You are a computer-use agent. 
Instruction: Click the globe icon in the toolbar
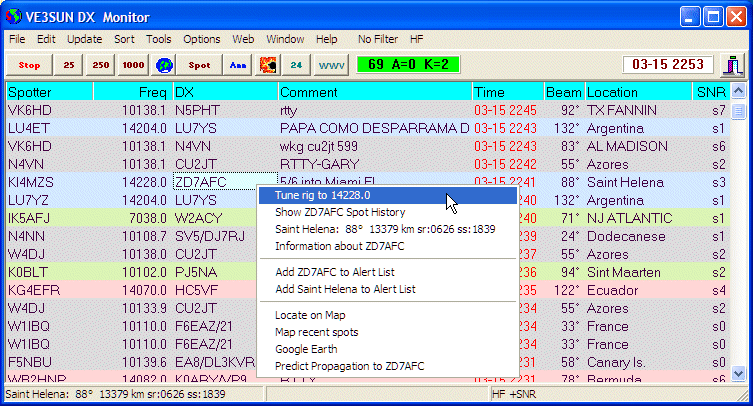(x=164, y=65)
